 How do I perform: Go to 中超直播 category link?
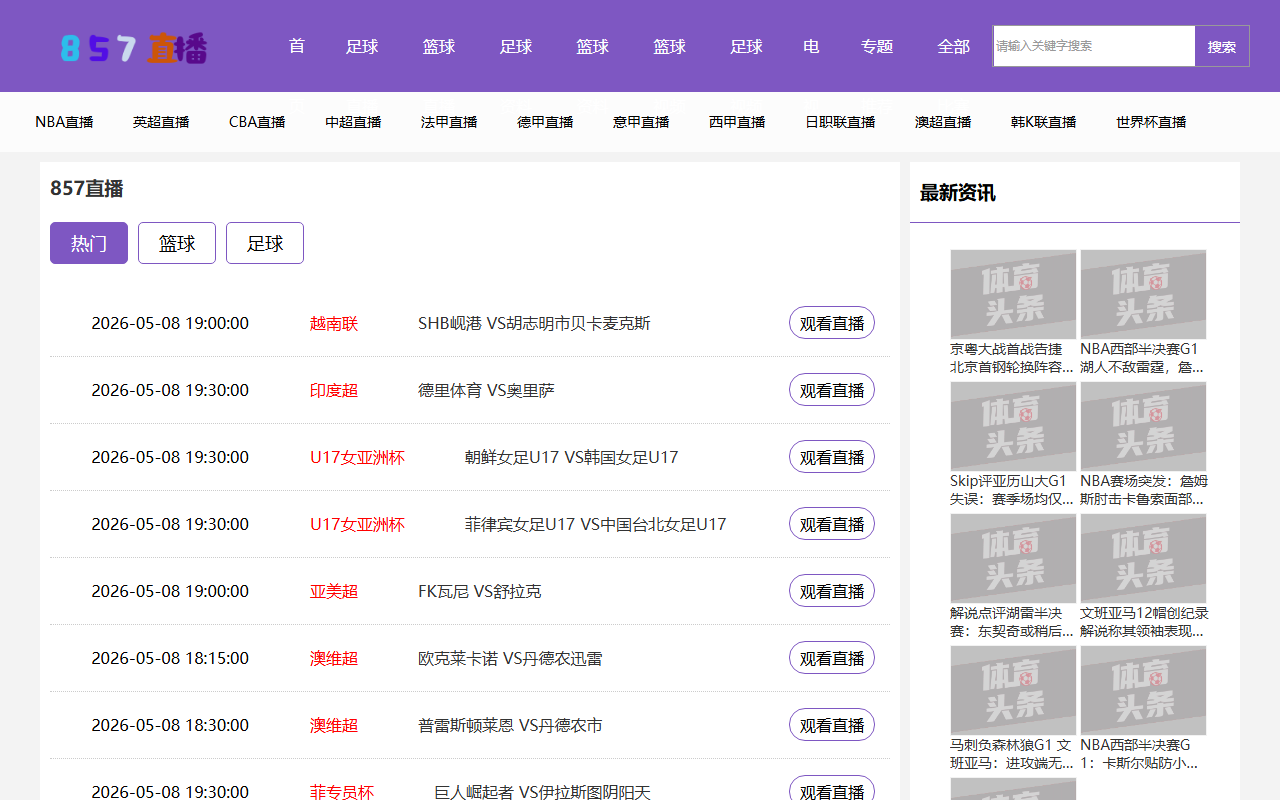point(353,122)
